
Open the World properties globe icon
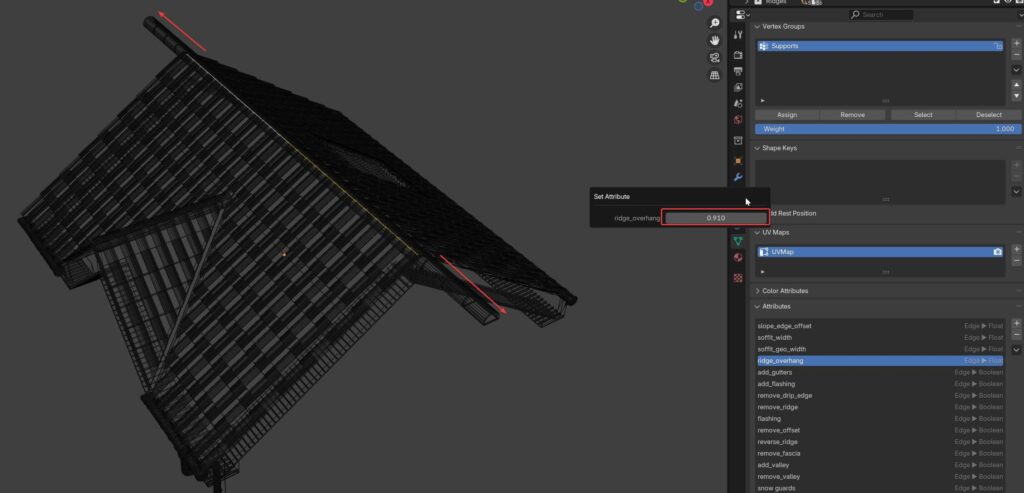[x=738, y=120]
